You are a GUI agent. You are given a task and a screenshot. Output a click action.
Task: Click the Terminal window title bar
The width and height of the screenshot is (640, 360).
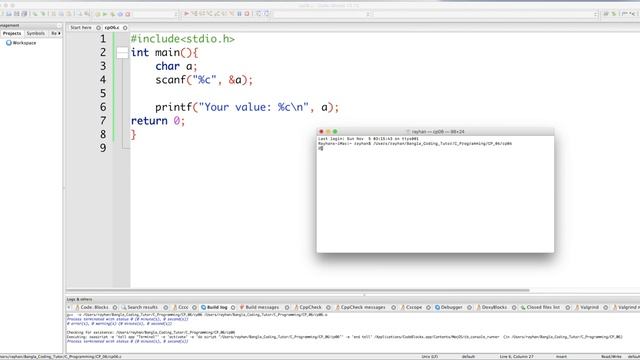tap(435, 131)
